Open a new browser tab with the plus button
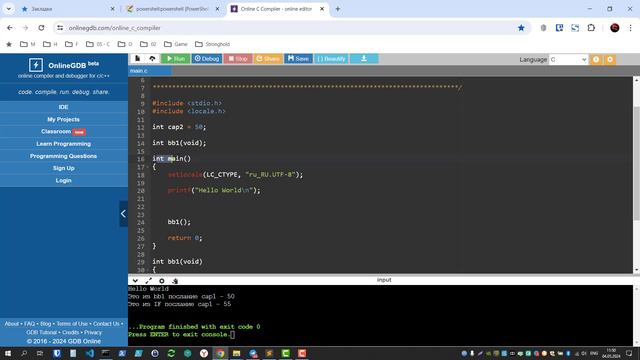The height and width of the screenshot is (360, 640). pos(338,9)
